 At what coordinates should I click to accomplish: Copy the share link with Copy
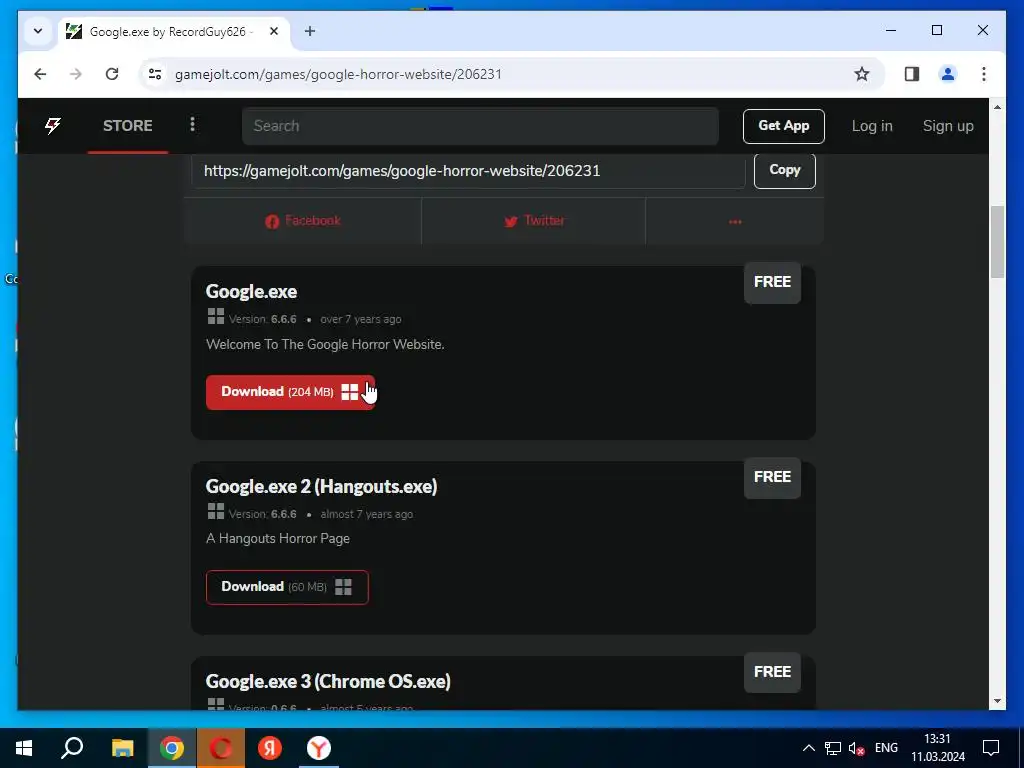point(784,170)
